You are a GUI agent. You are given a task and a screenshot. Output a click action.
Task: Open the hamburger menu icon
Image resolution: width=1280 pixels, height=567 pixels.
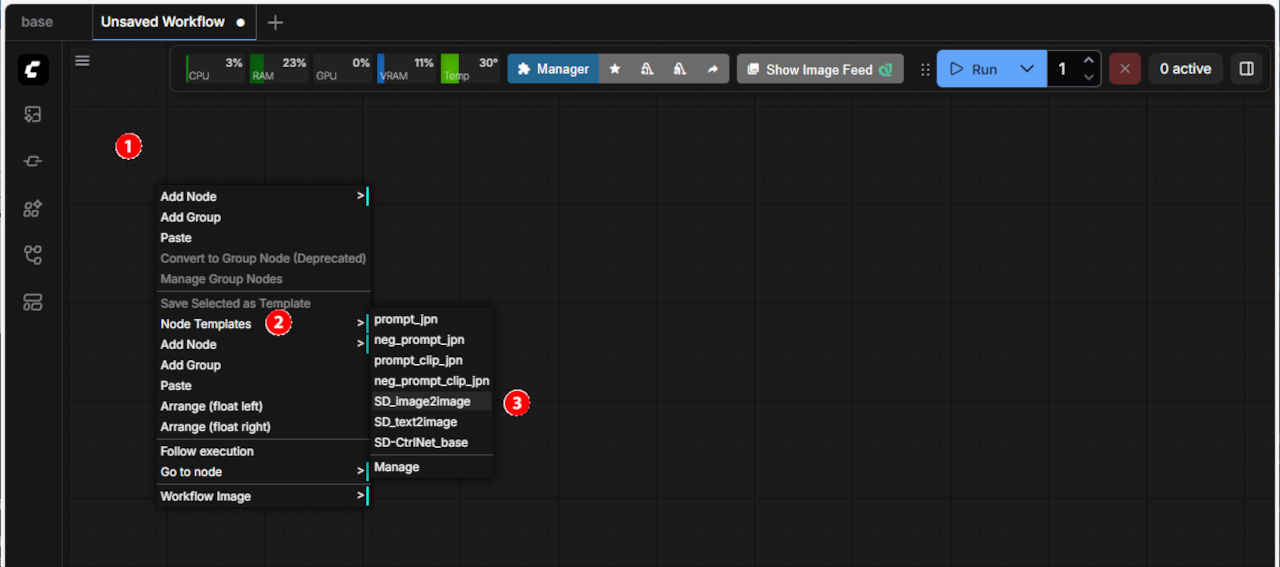point(83,61)
